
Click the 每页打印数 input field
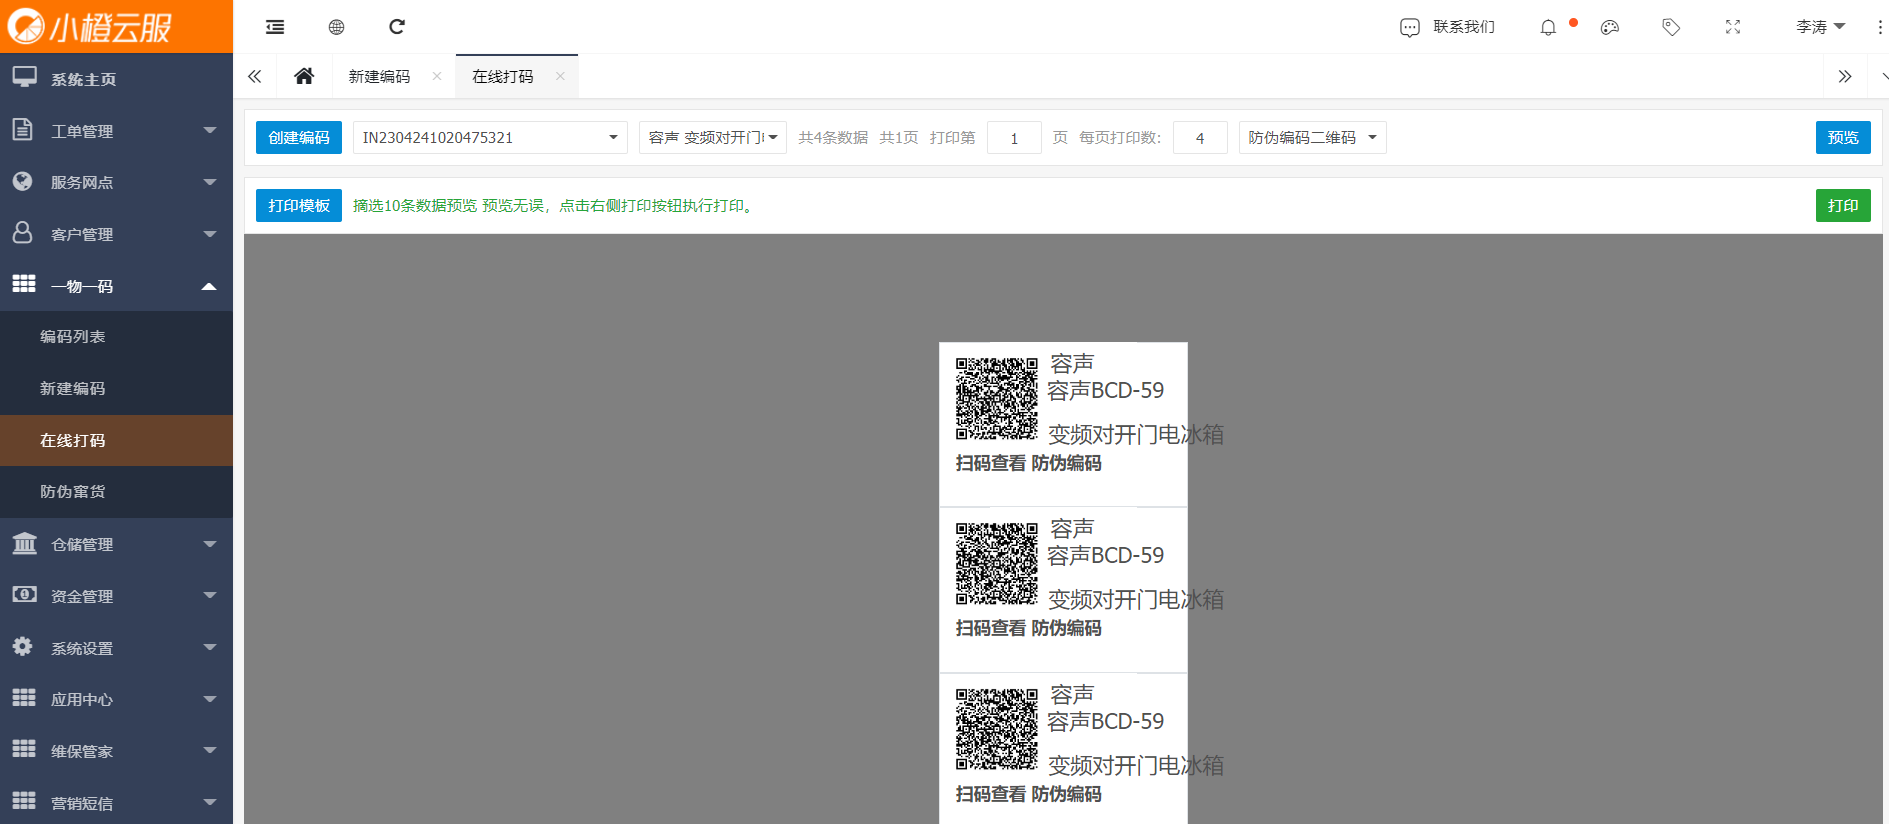point(1200,137)
